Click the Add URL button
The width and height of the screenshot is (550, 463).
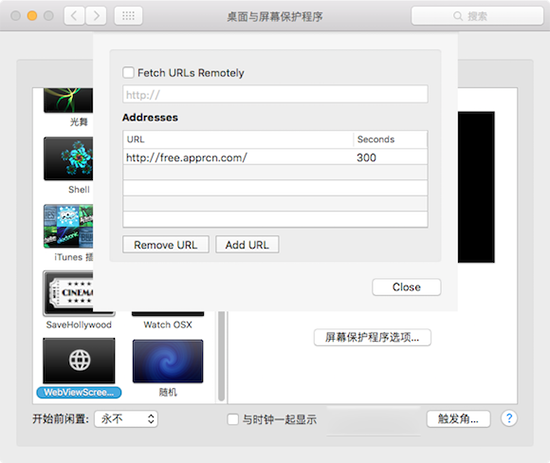pos(247,244)
